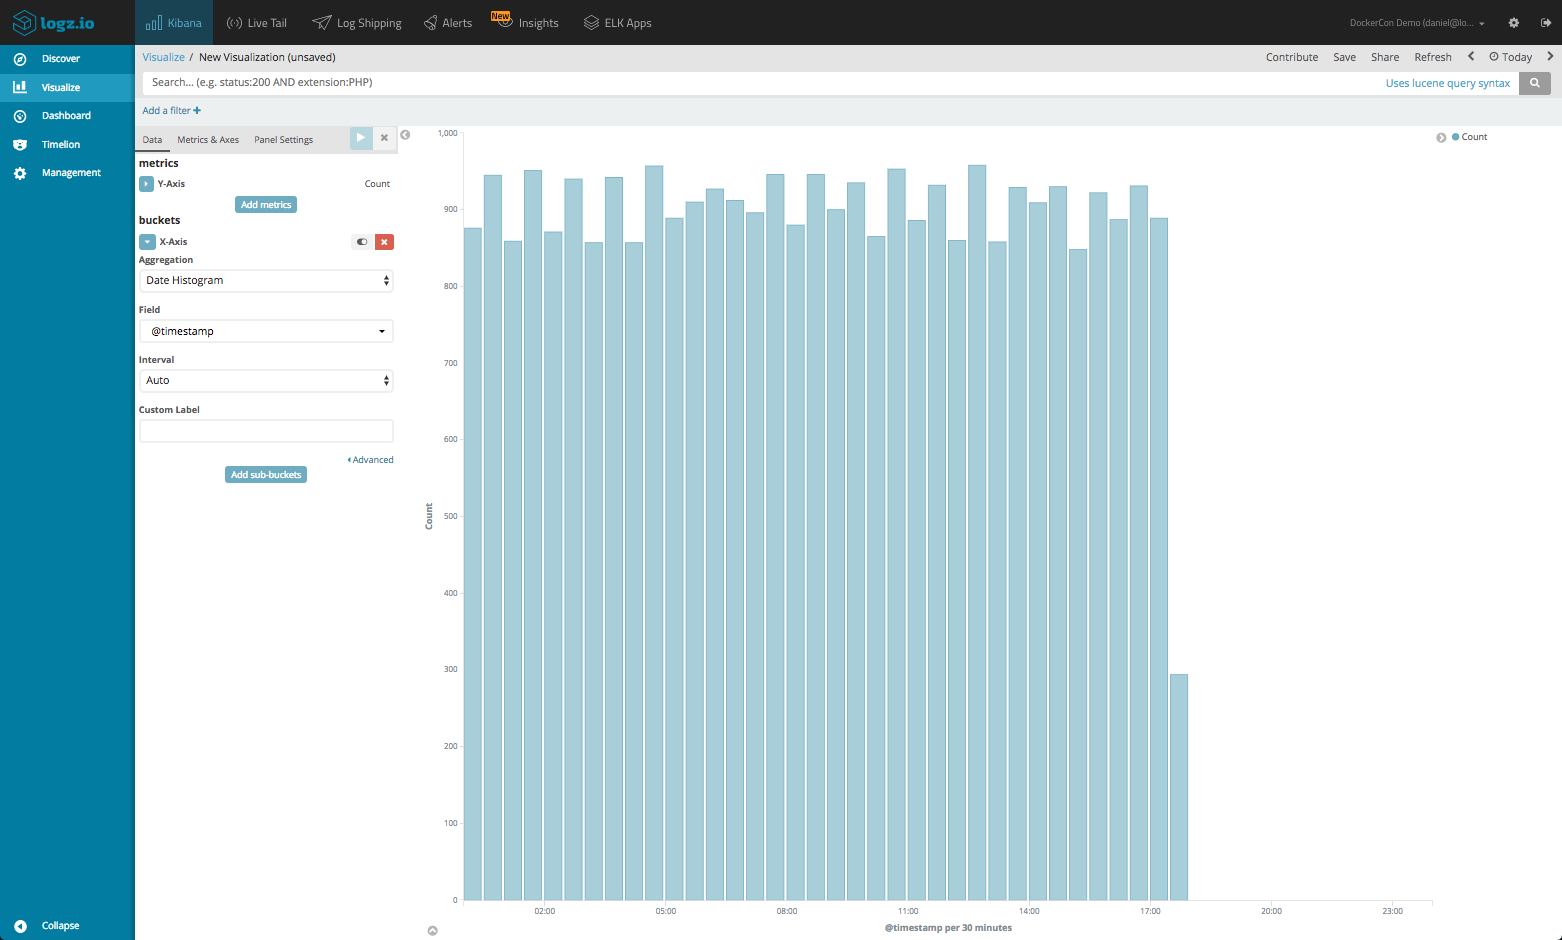This screenshot has width=1562, height=940.
Task: Click Add metrics button
Action: point(266,205)
